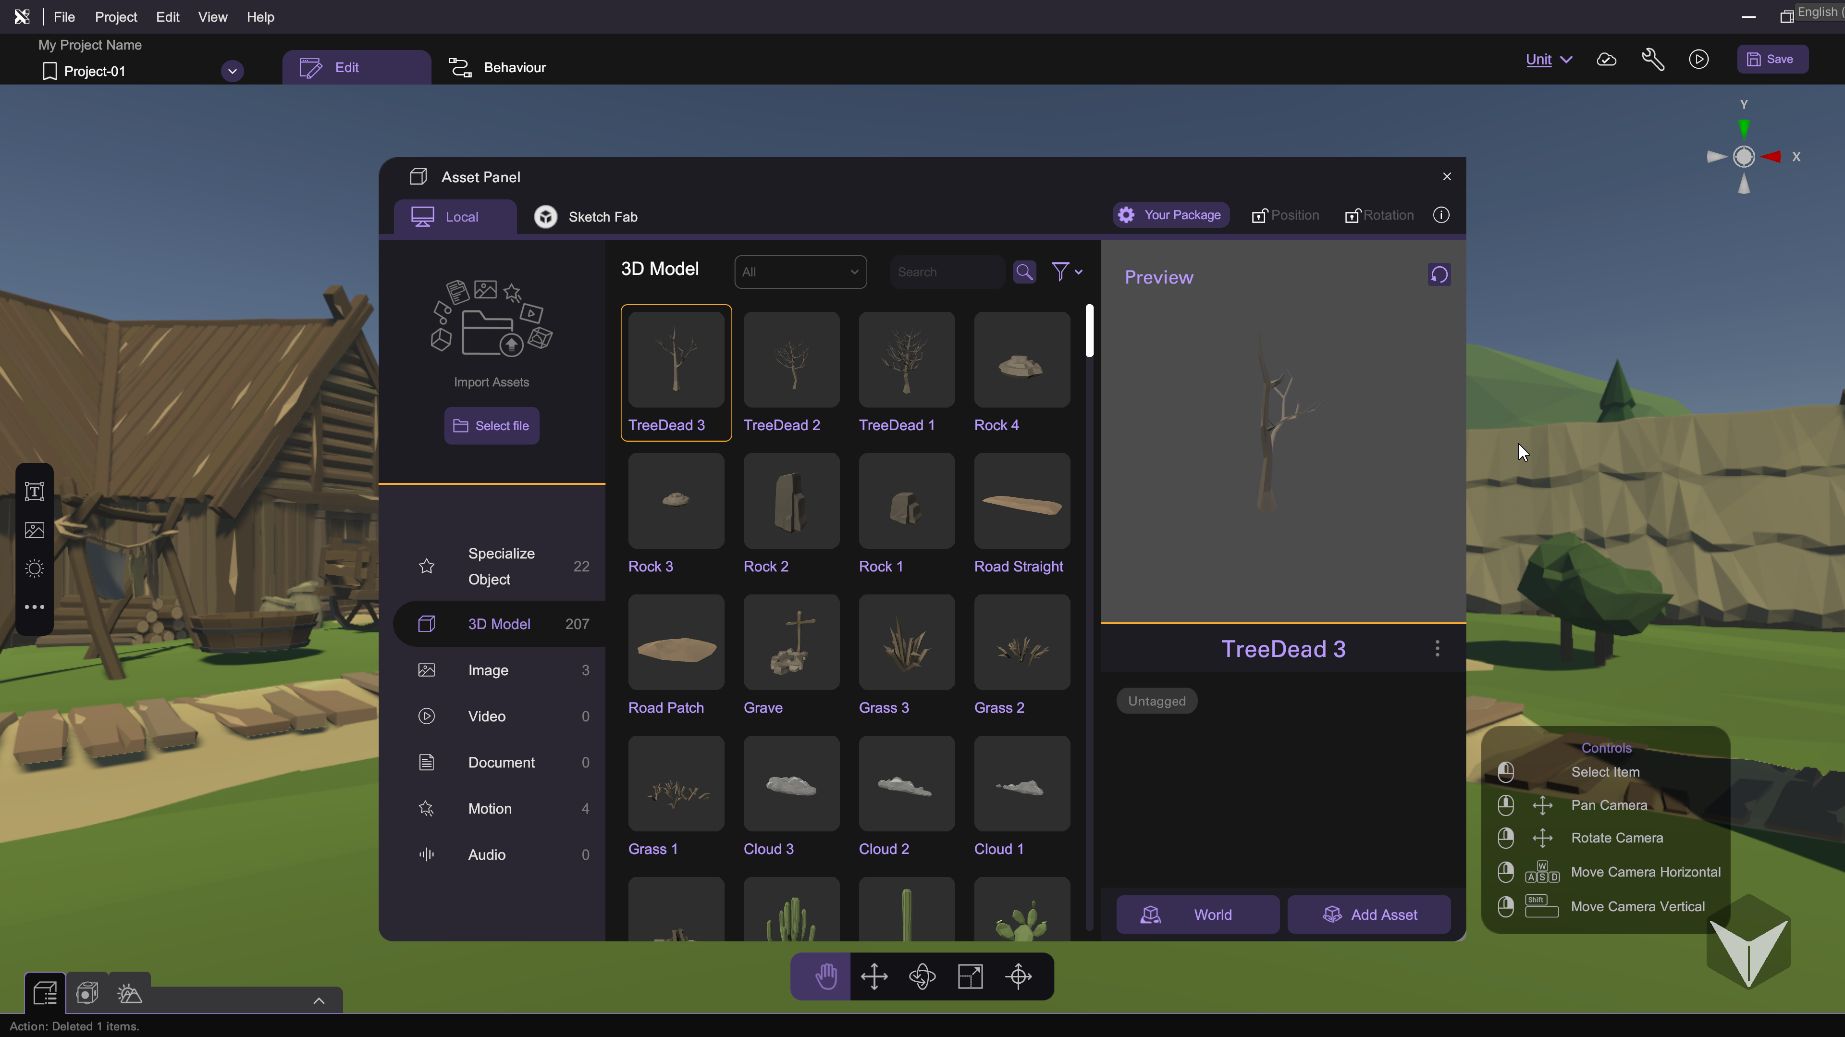1845x1037 pixels.
Task: Select the rotate transform tool
Action: point(922,976)
